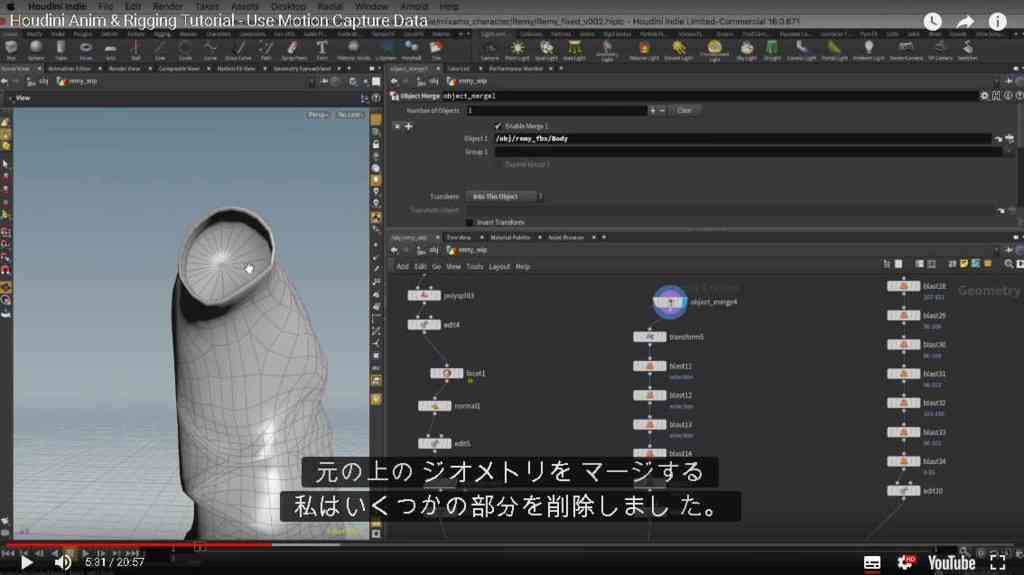Click the Watch later clock button
The image size is (1024, 575).
click(x=933, y=22)
